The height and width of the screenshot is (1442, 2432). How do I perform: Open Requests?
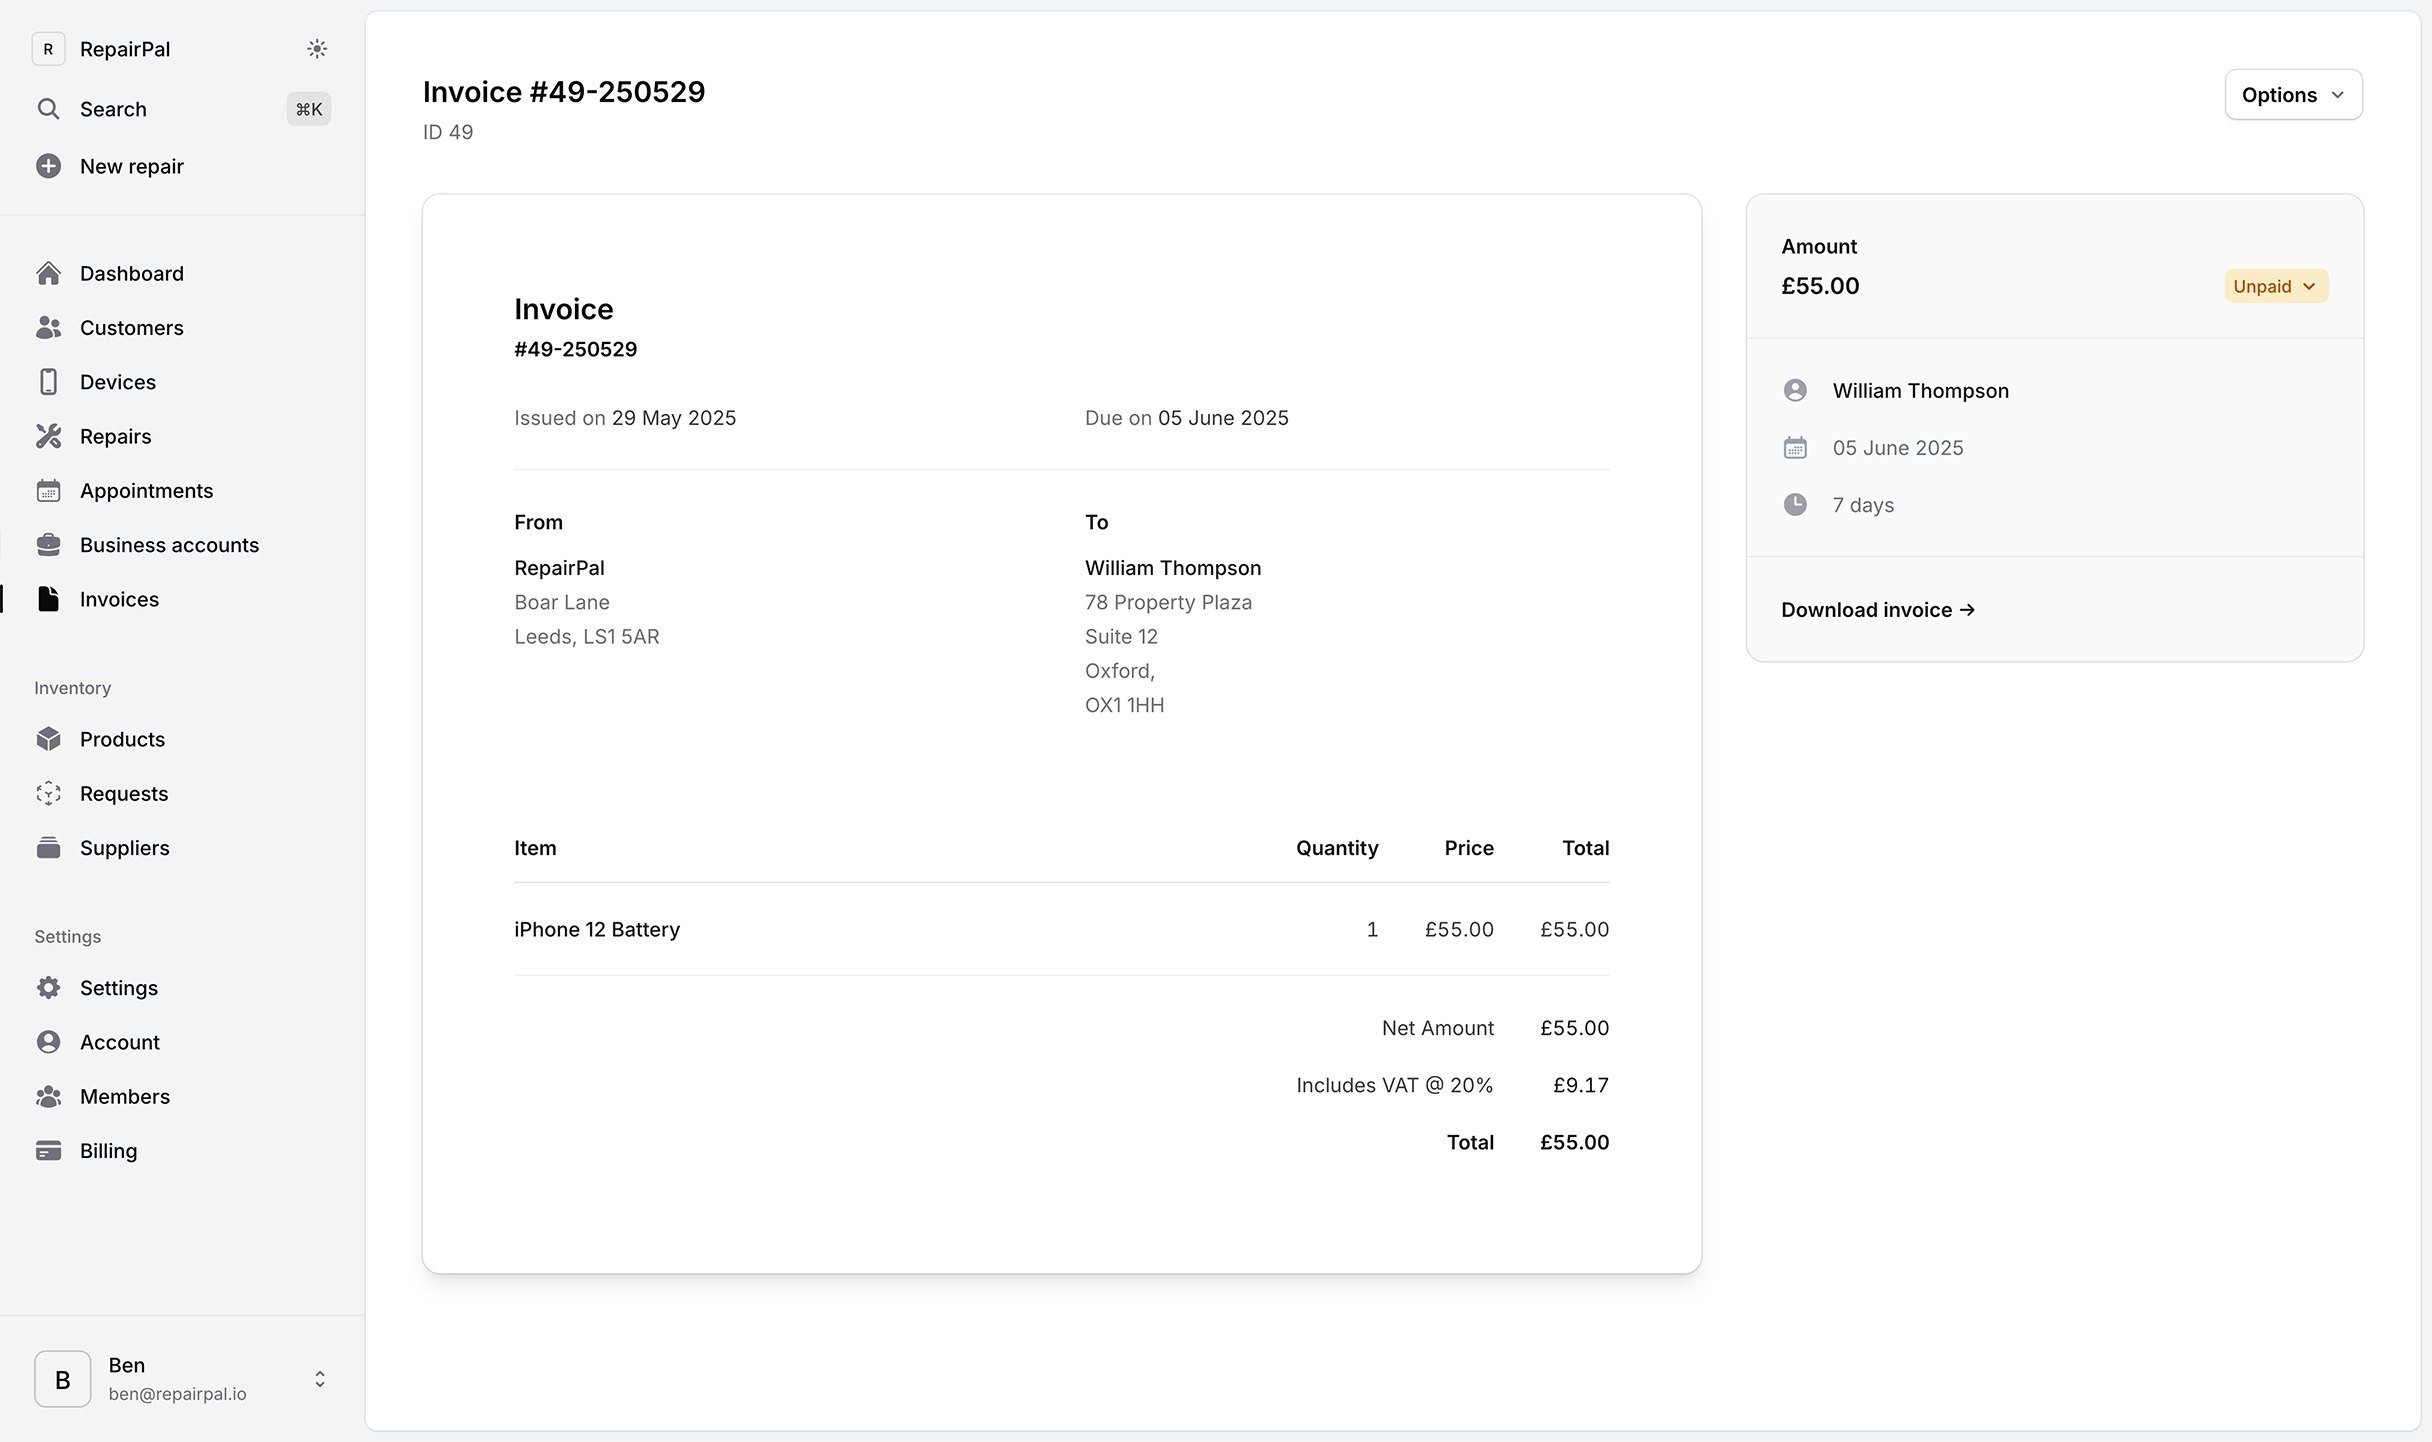pos(124,793)
